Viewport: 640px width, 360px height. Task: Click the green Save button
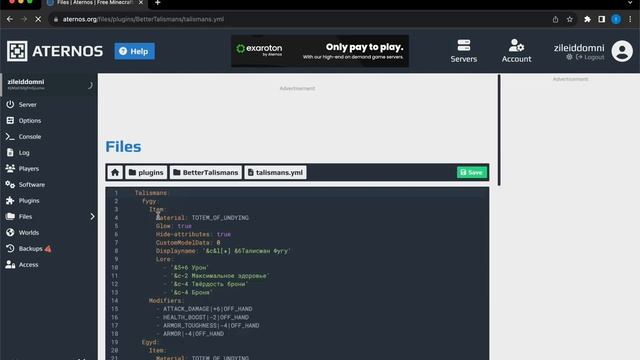tap(471, 172)
